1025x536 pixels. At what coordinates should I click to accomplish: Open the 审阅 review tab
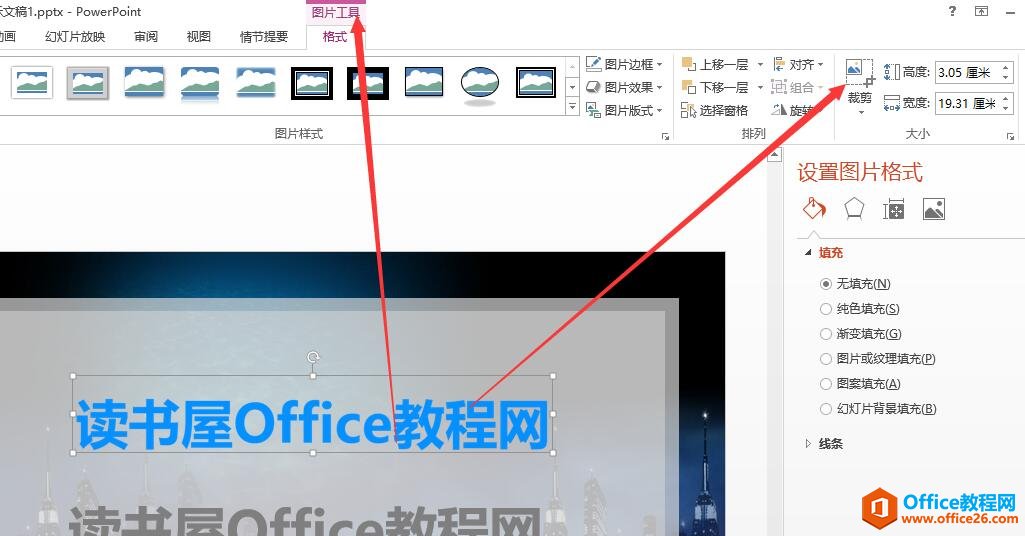(146, 37)
